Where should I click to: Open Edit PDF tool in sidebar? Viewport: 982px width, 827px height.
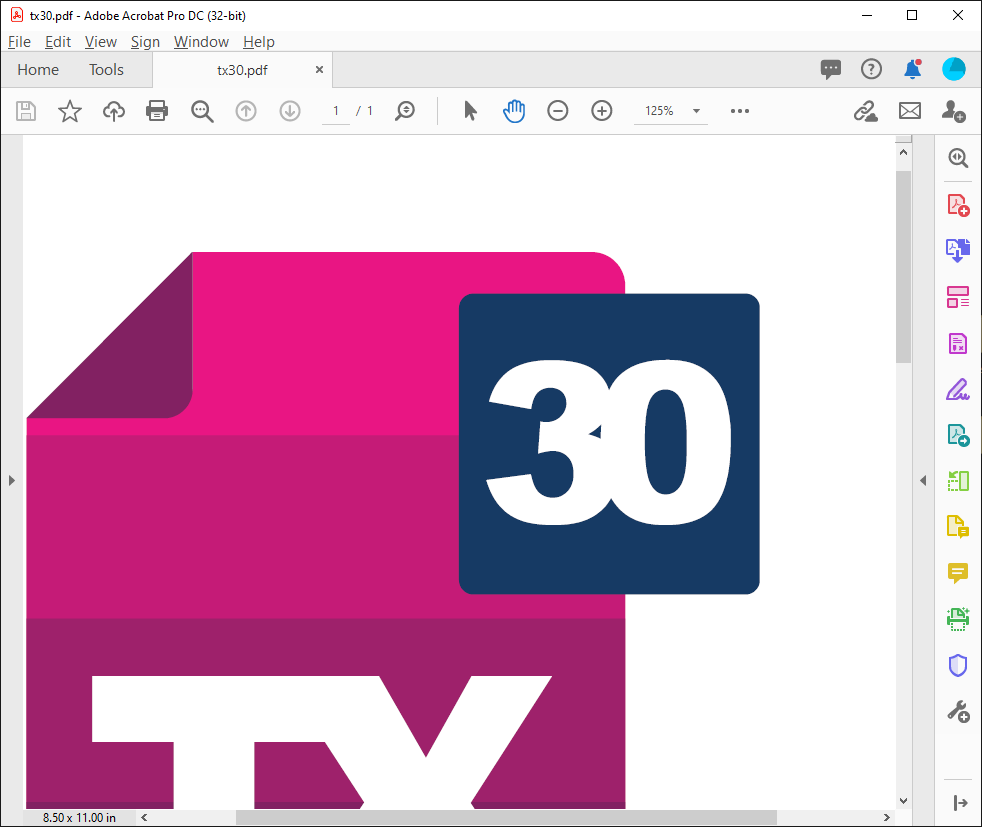pyautogui.click(x=958, y=343)
